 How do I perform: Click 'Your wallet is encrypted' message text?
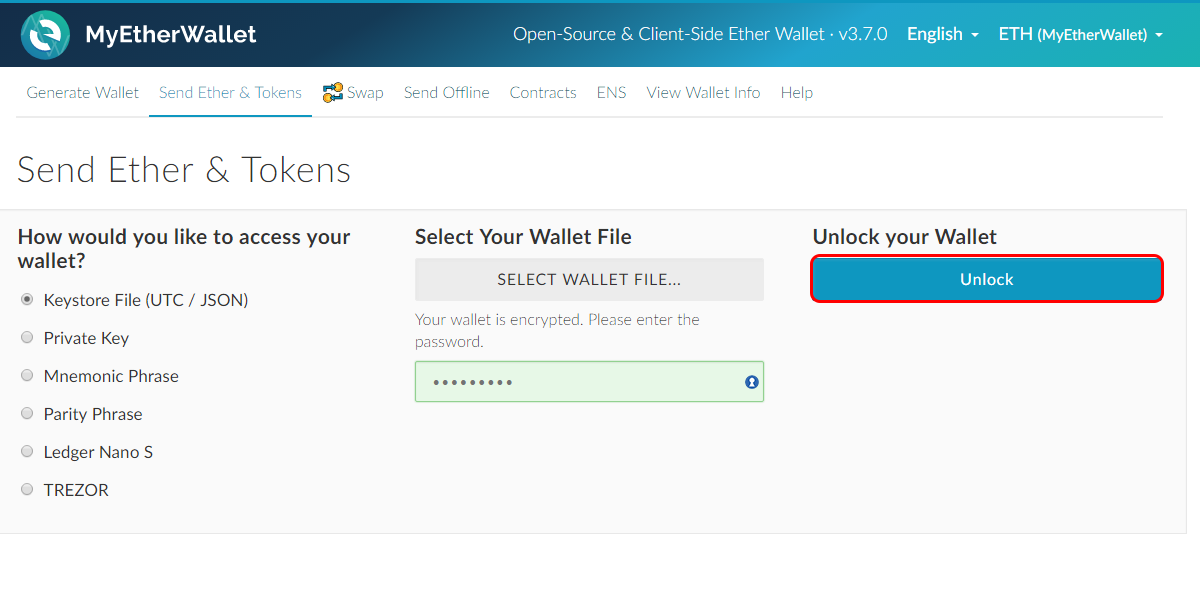point(557,330)
